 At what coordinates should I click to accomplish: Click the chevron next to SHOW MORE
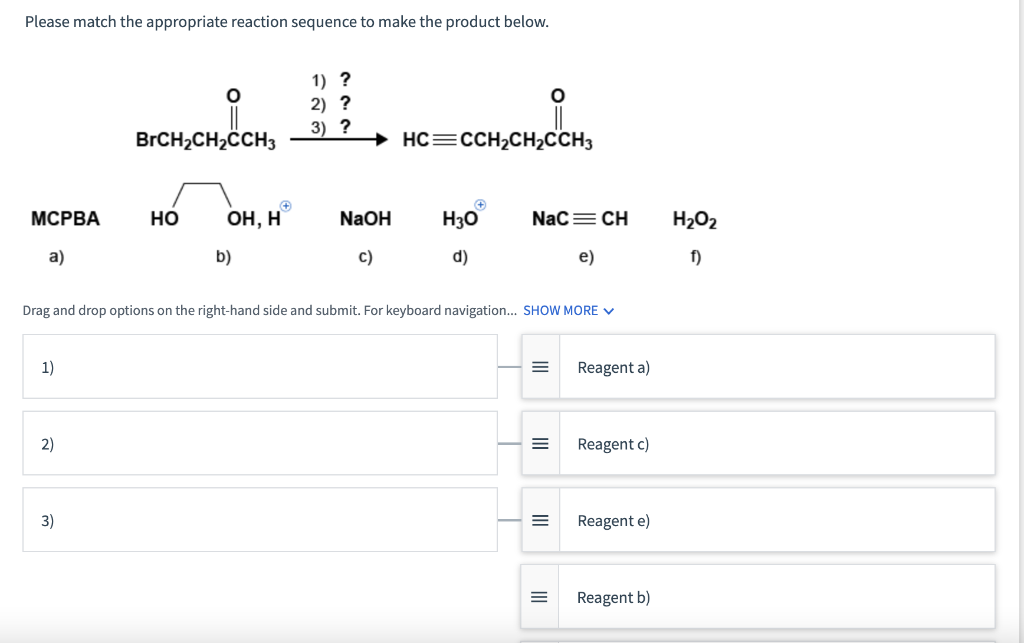pos(609,310)
